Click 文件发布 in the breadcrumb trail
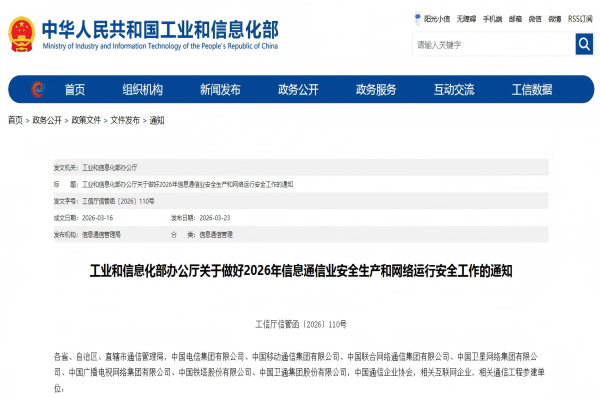600x400 pixels. [125, 120]
